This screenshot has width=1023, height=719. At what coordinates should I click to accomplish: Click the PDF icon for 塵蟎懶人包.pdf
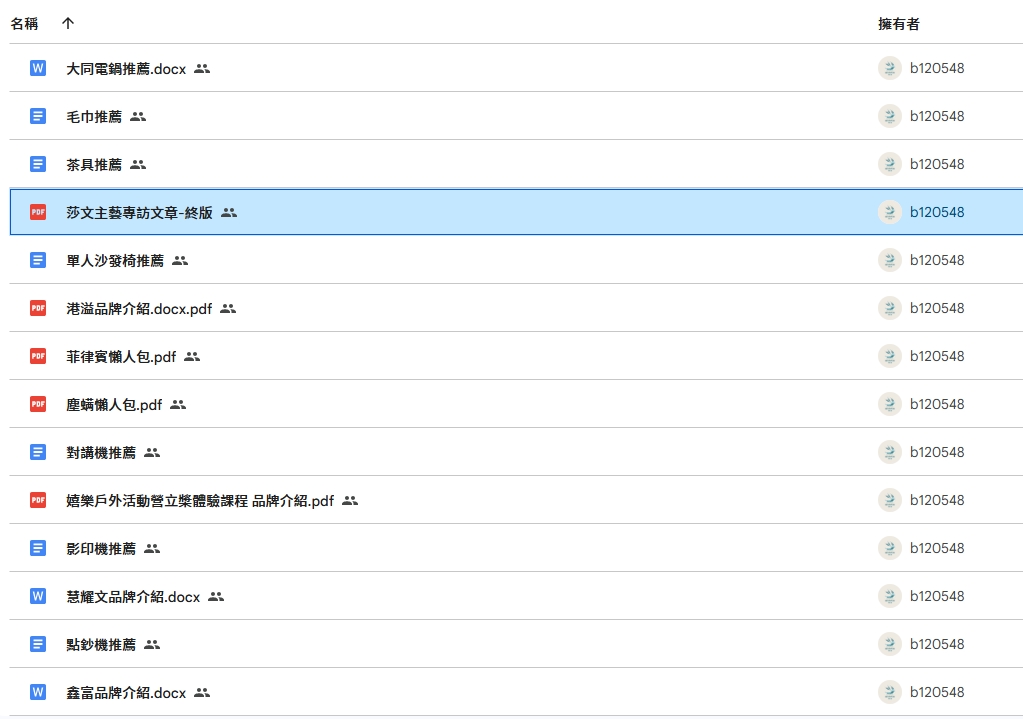[x=38, y=404]
